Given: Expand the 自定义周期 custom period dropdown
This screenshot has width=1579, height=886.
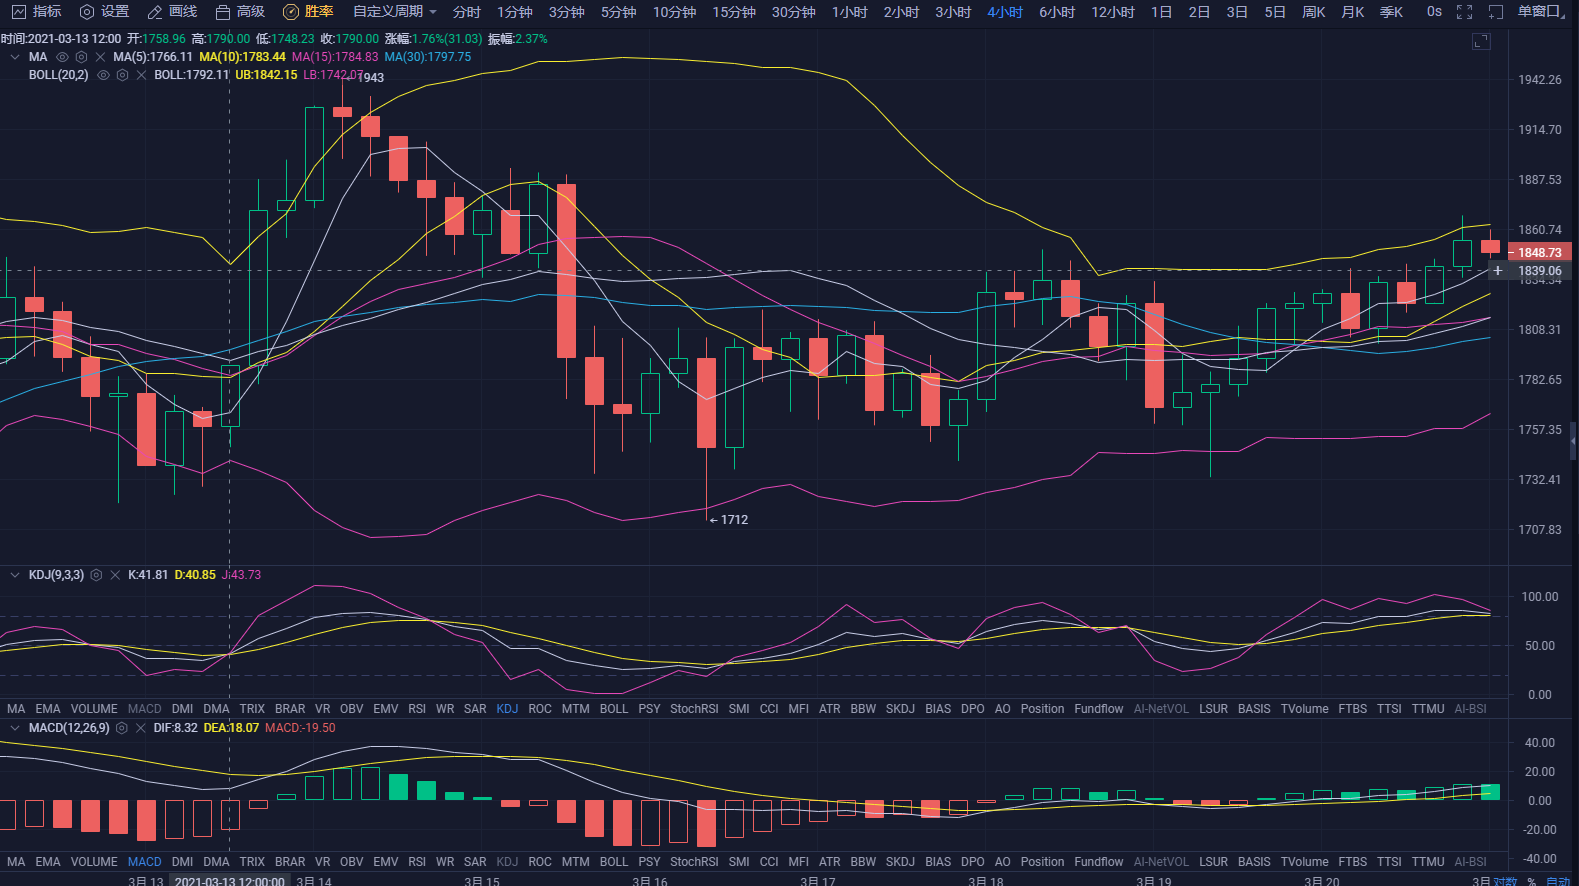Looking at the screenshot, I should point(394,12).
